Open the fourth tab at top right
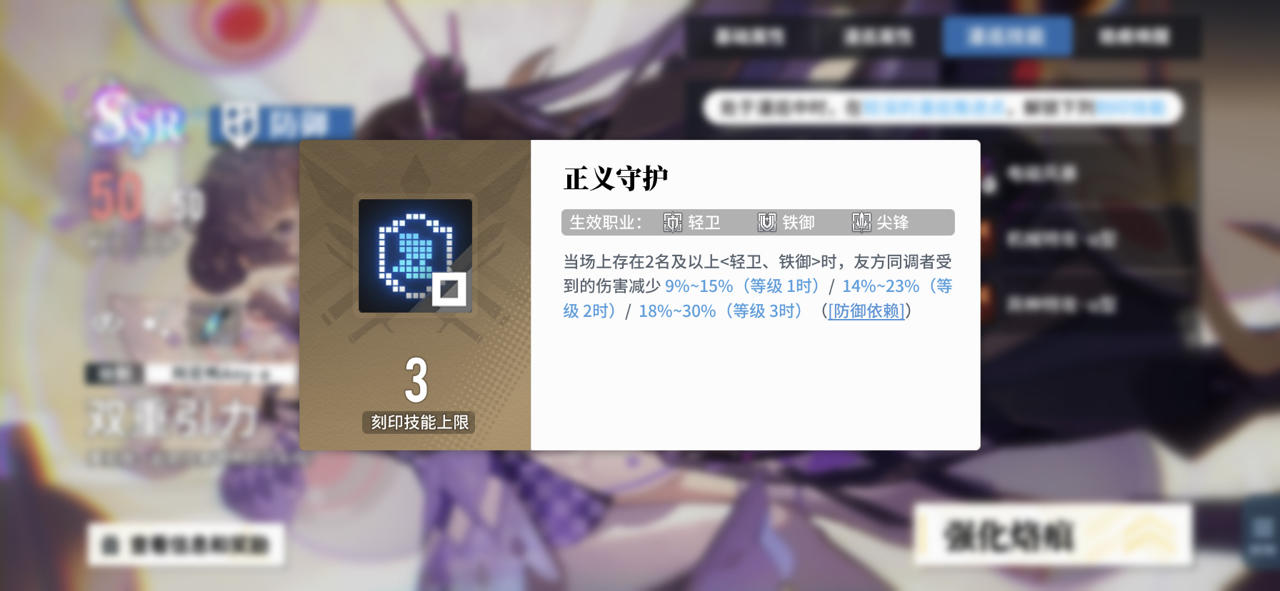The height and width of the screenshot is (591, 1280). [1135, 37]
